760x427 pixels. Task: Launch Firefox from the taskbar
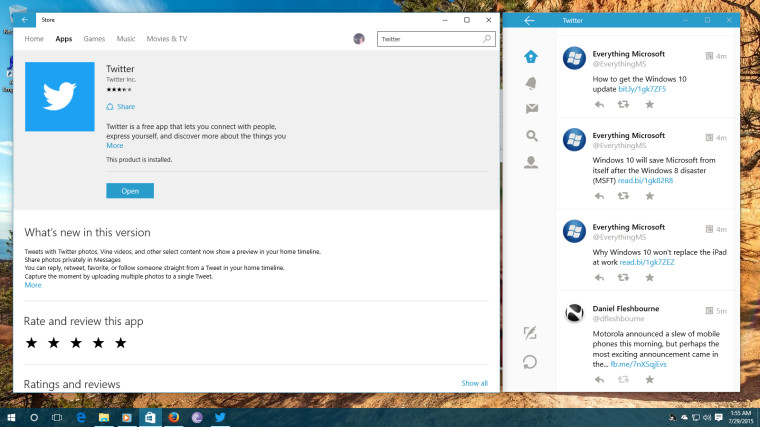pos(174,417)
